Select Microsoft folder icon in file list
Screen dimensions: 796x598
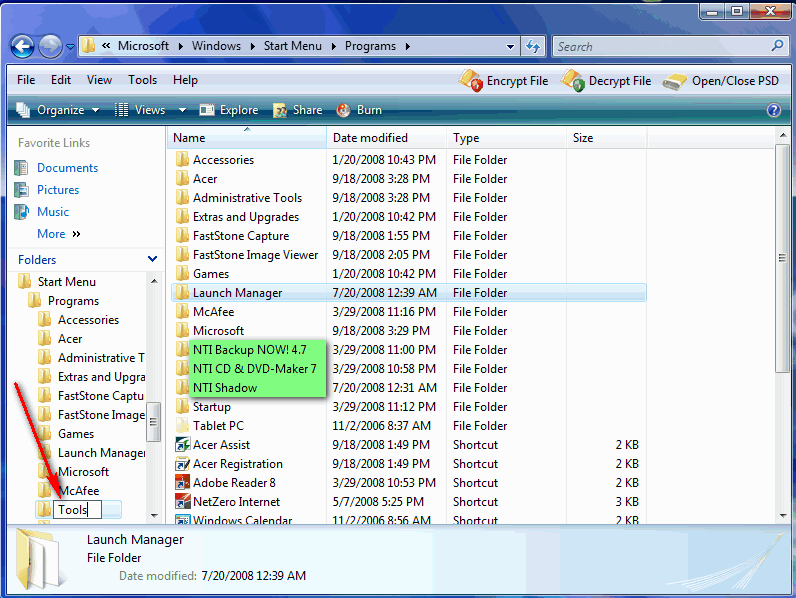click(182, 331)
